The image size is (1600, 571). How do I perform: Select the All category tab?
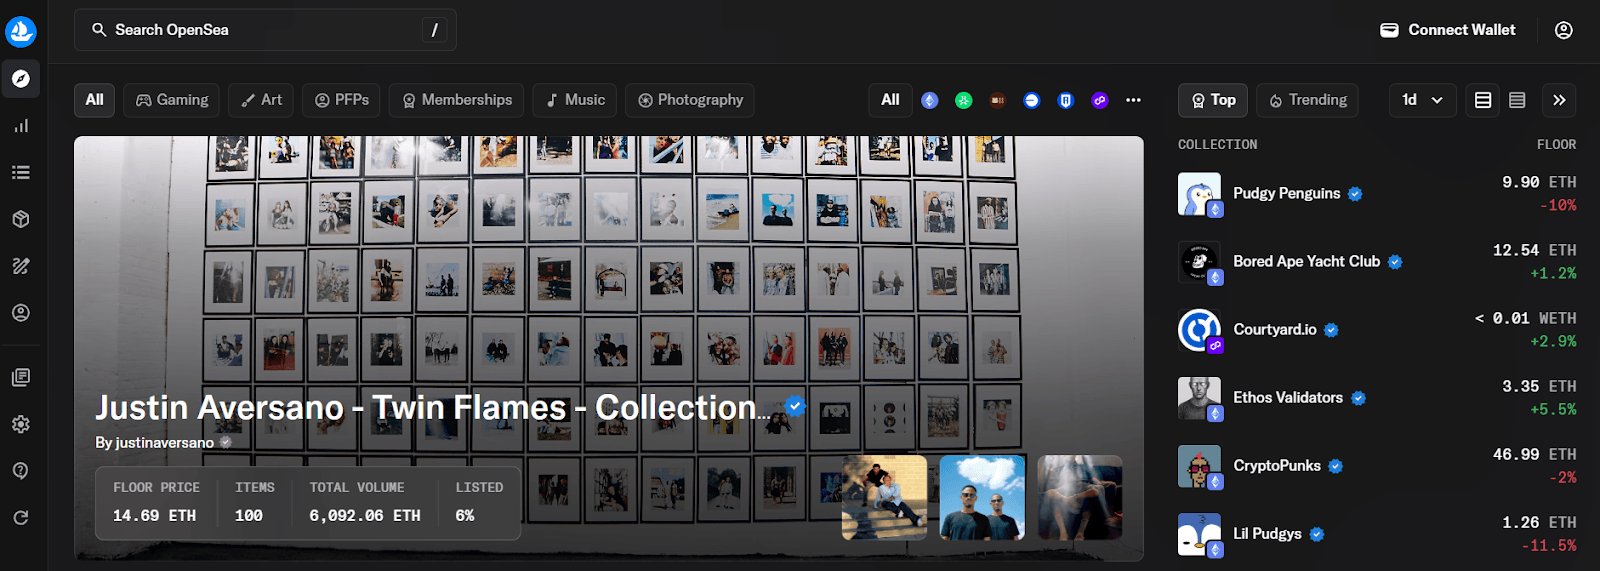tap(94, 100)
